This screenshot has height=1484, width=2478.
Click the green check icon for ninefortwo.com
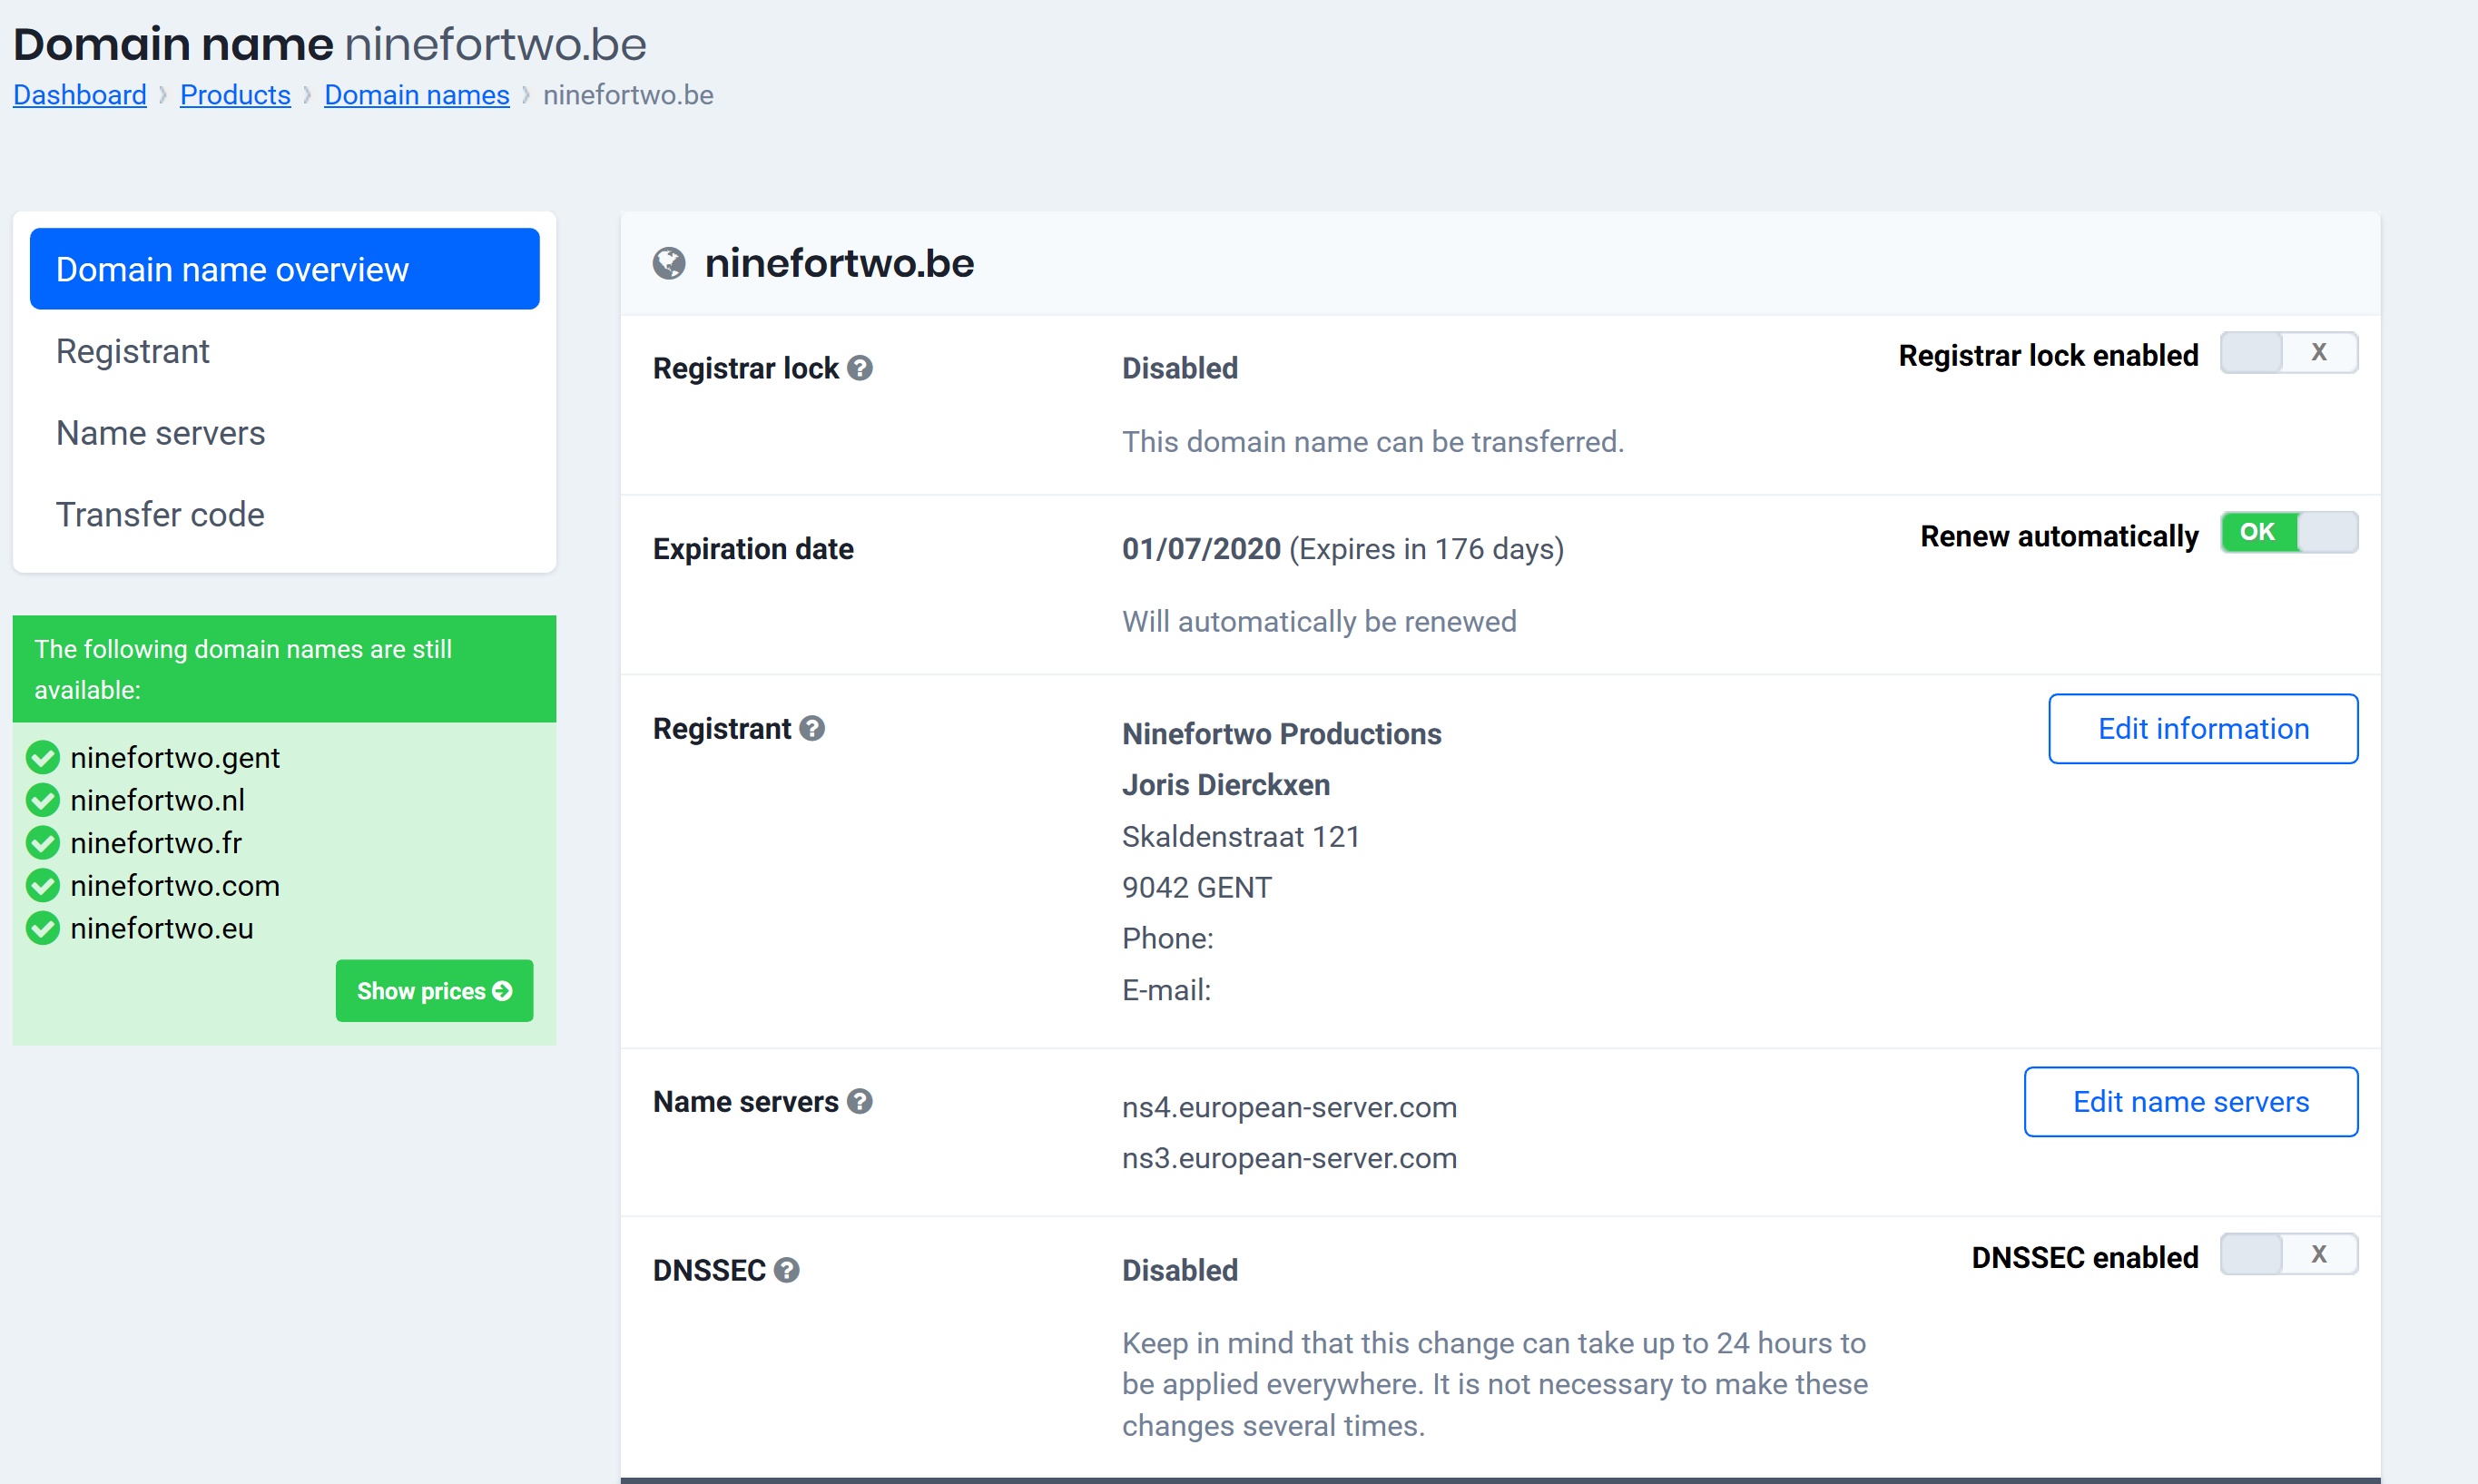pyautogui.click(x=43, y=885)
